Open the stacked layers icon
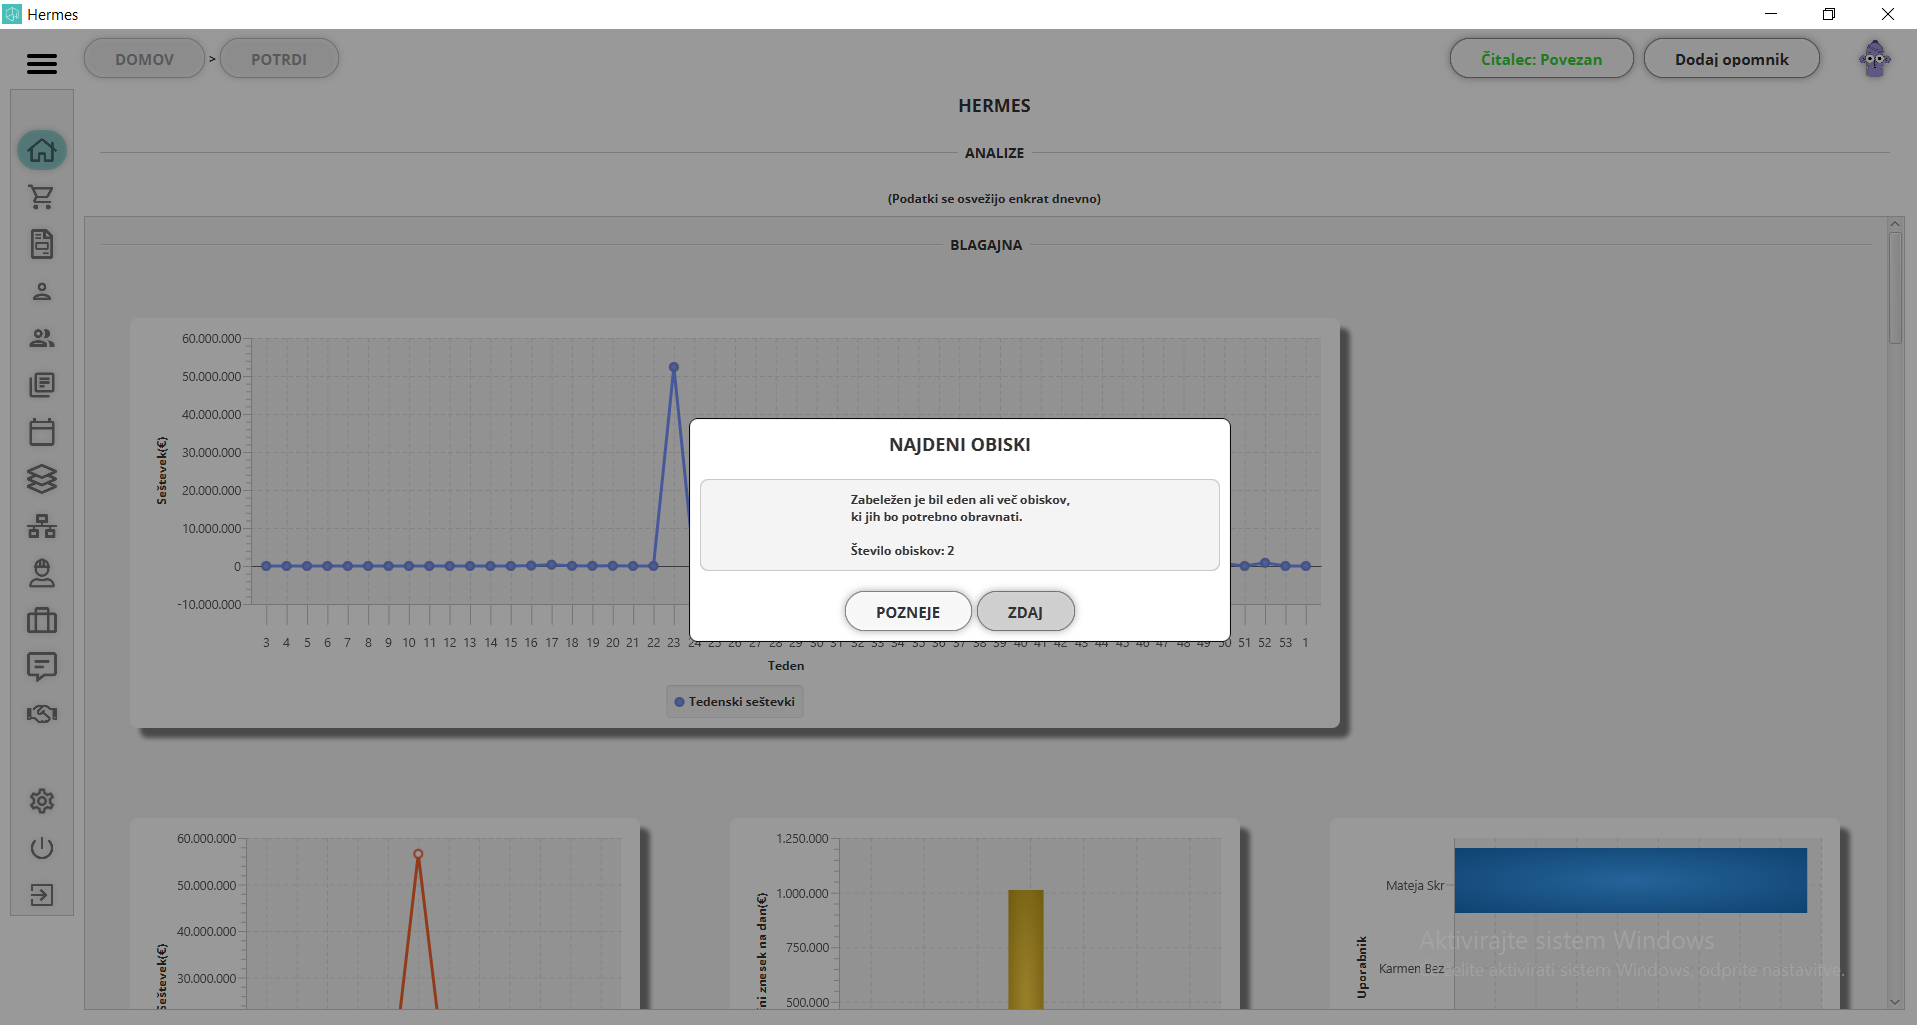This screenshot has height=1025, width=1917. pyautogui.click(x=42, y=479)
